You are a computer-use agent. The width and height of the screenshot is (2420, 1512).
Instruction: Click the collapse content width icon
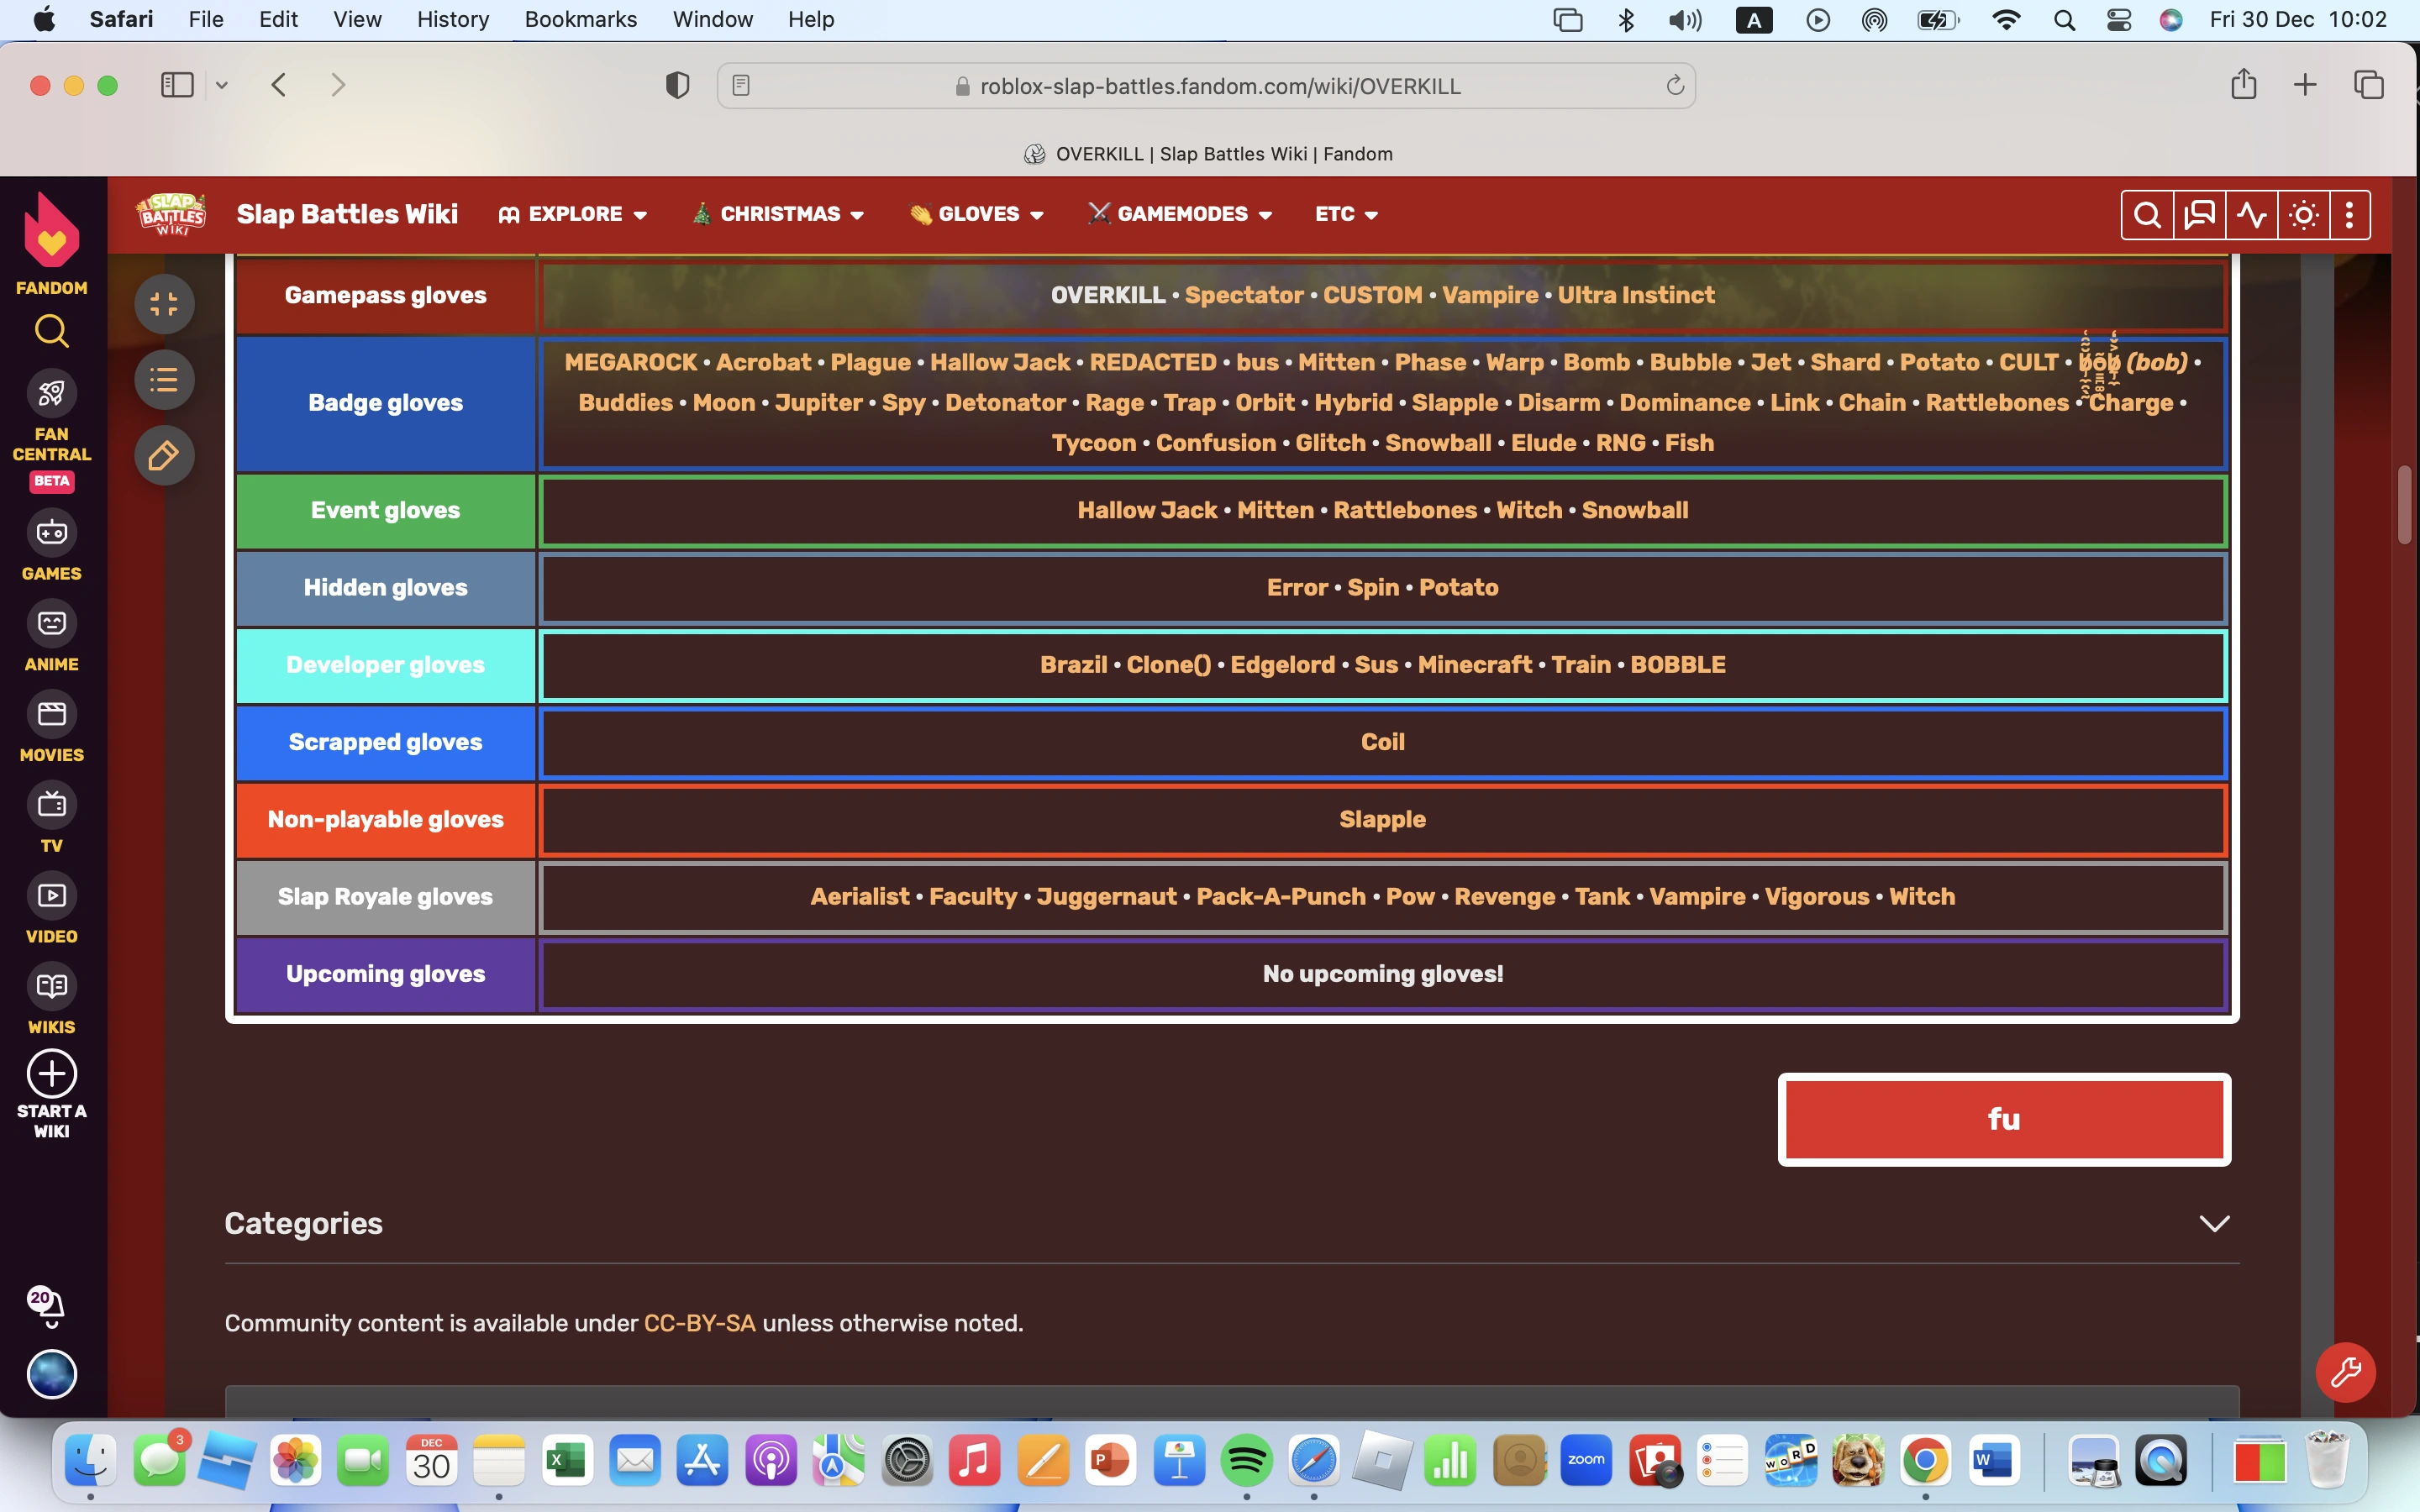[x=164, y=304]
